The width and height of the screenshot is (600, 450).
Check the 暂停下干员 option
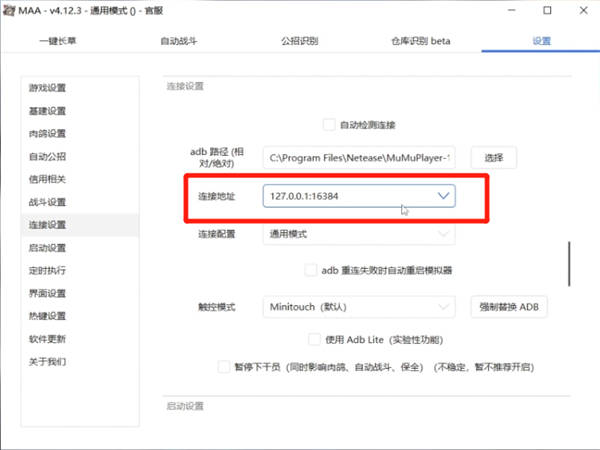224,367
